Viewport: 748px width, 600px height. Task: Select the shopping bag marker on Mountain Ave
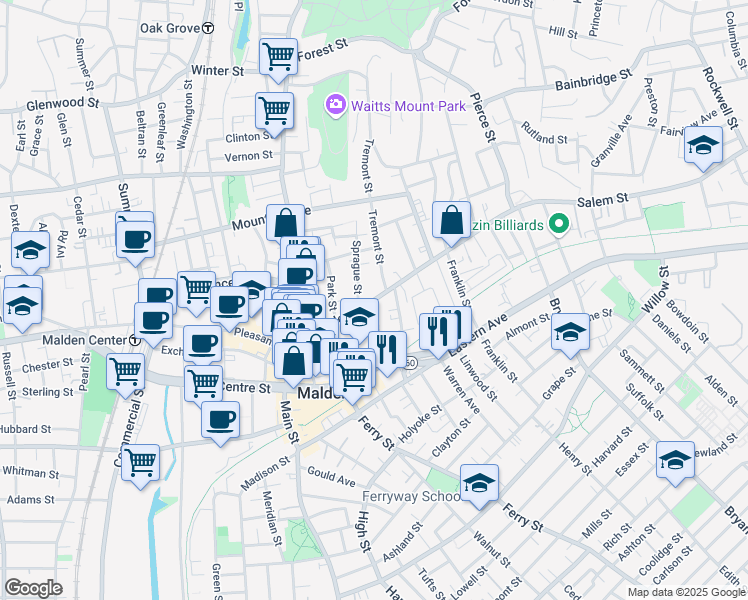(285, 223)
